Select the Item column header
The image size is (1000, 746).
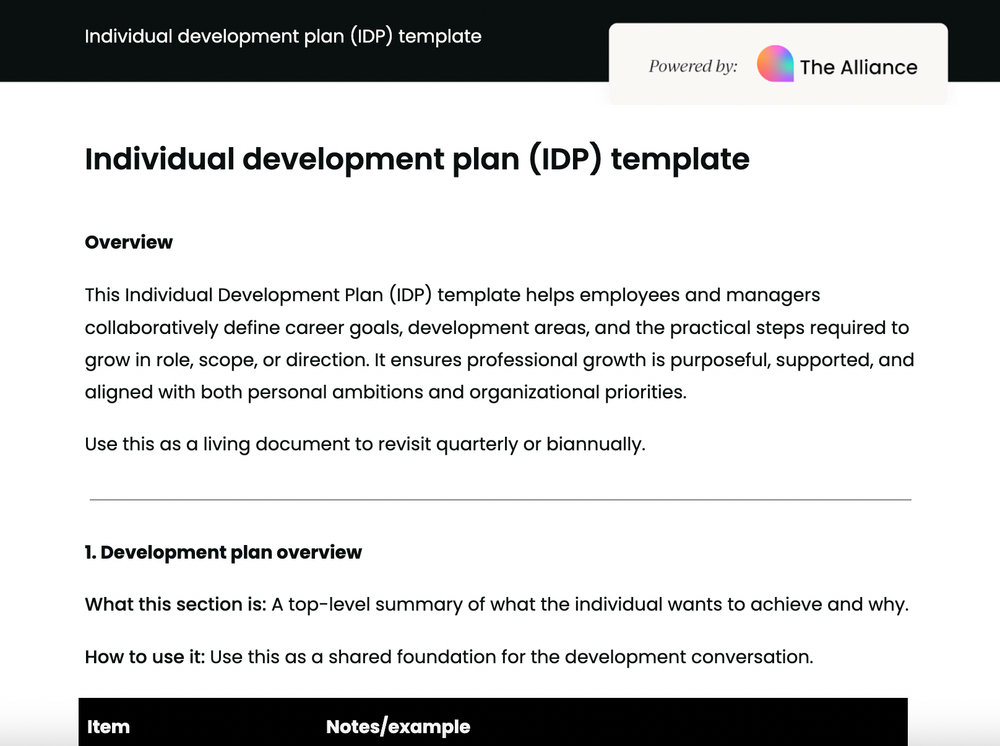coord(108,726)
